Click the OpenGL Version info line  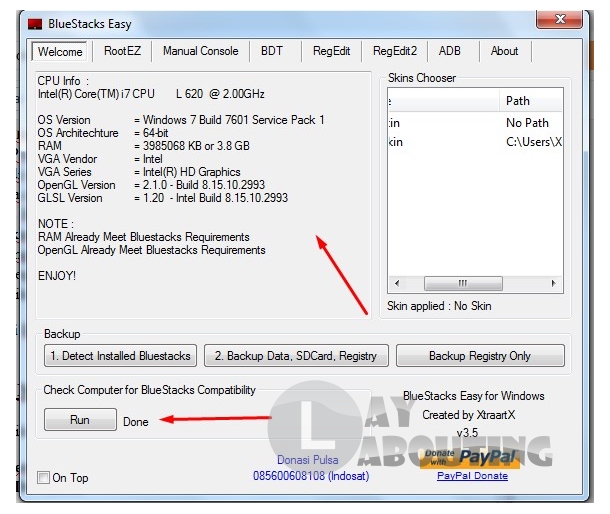point(151,185)
